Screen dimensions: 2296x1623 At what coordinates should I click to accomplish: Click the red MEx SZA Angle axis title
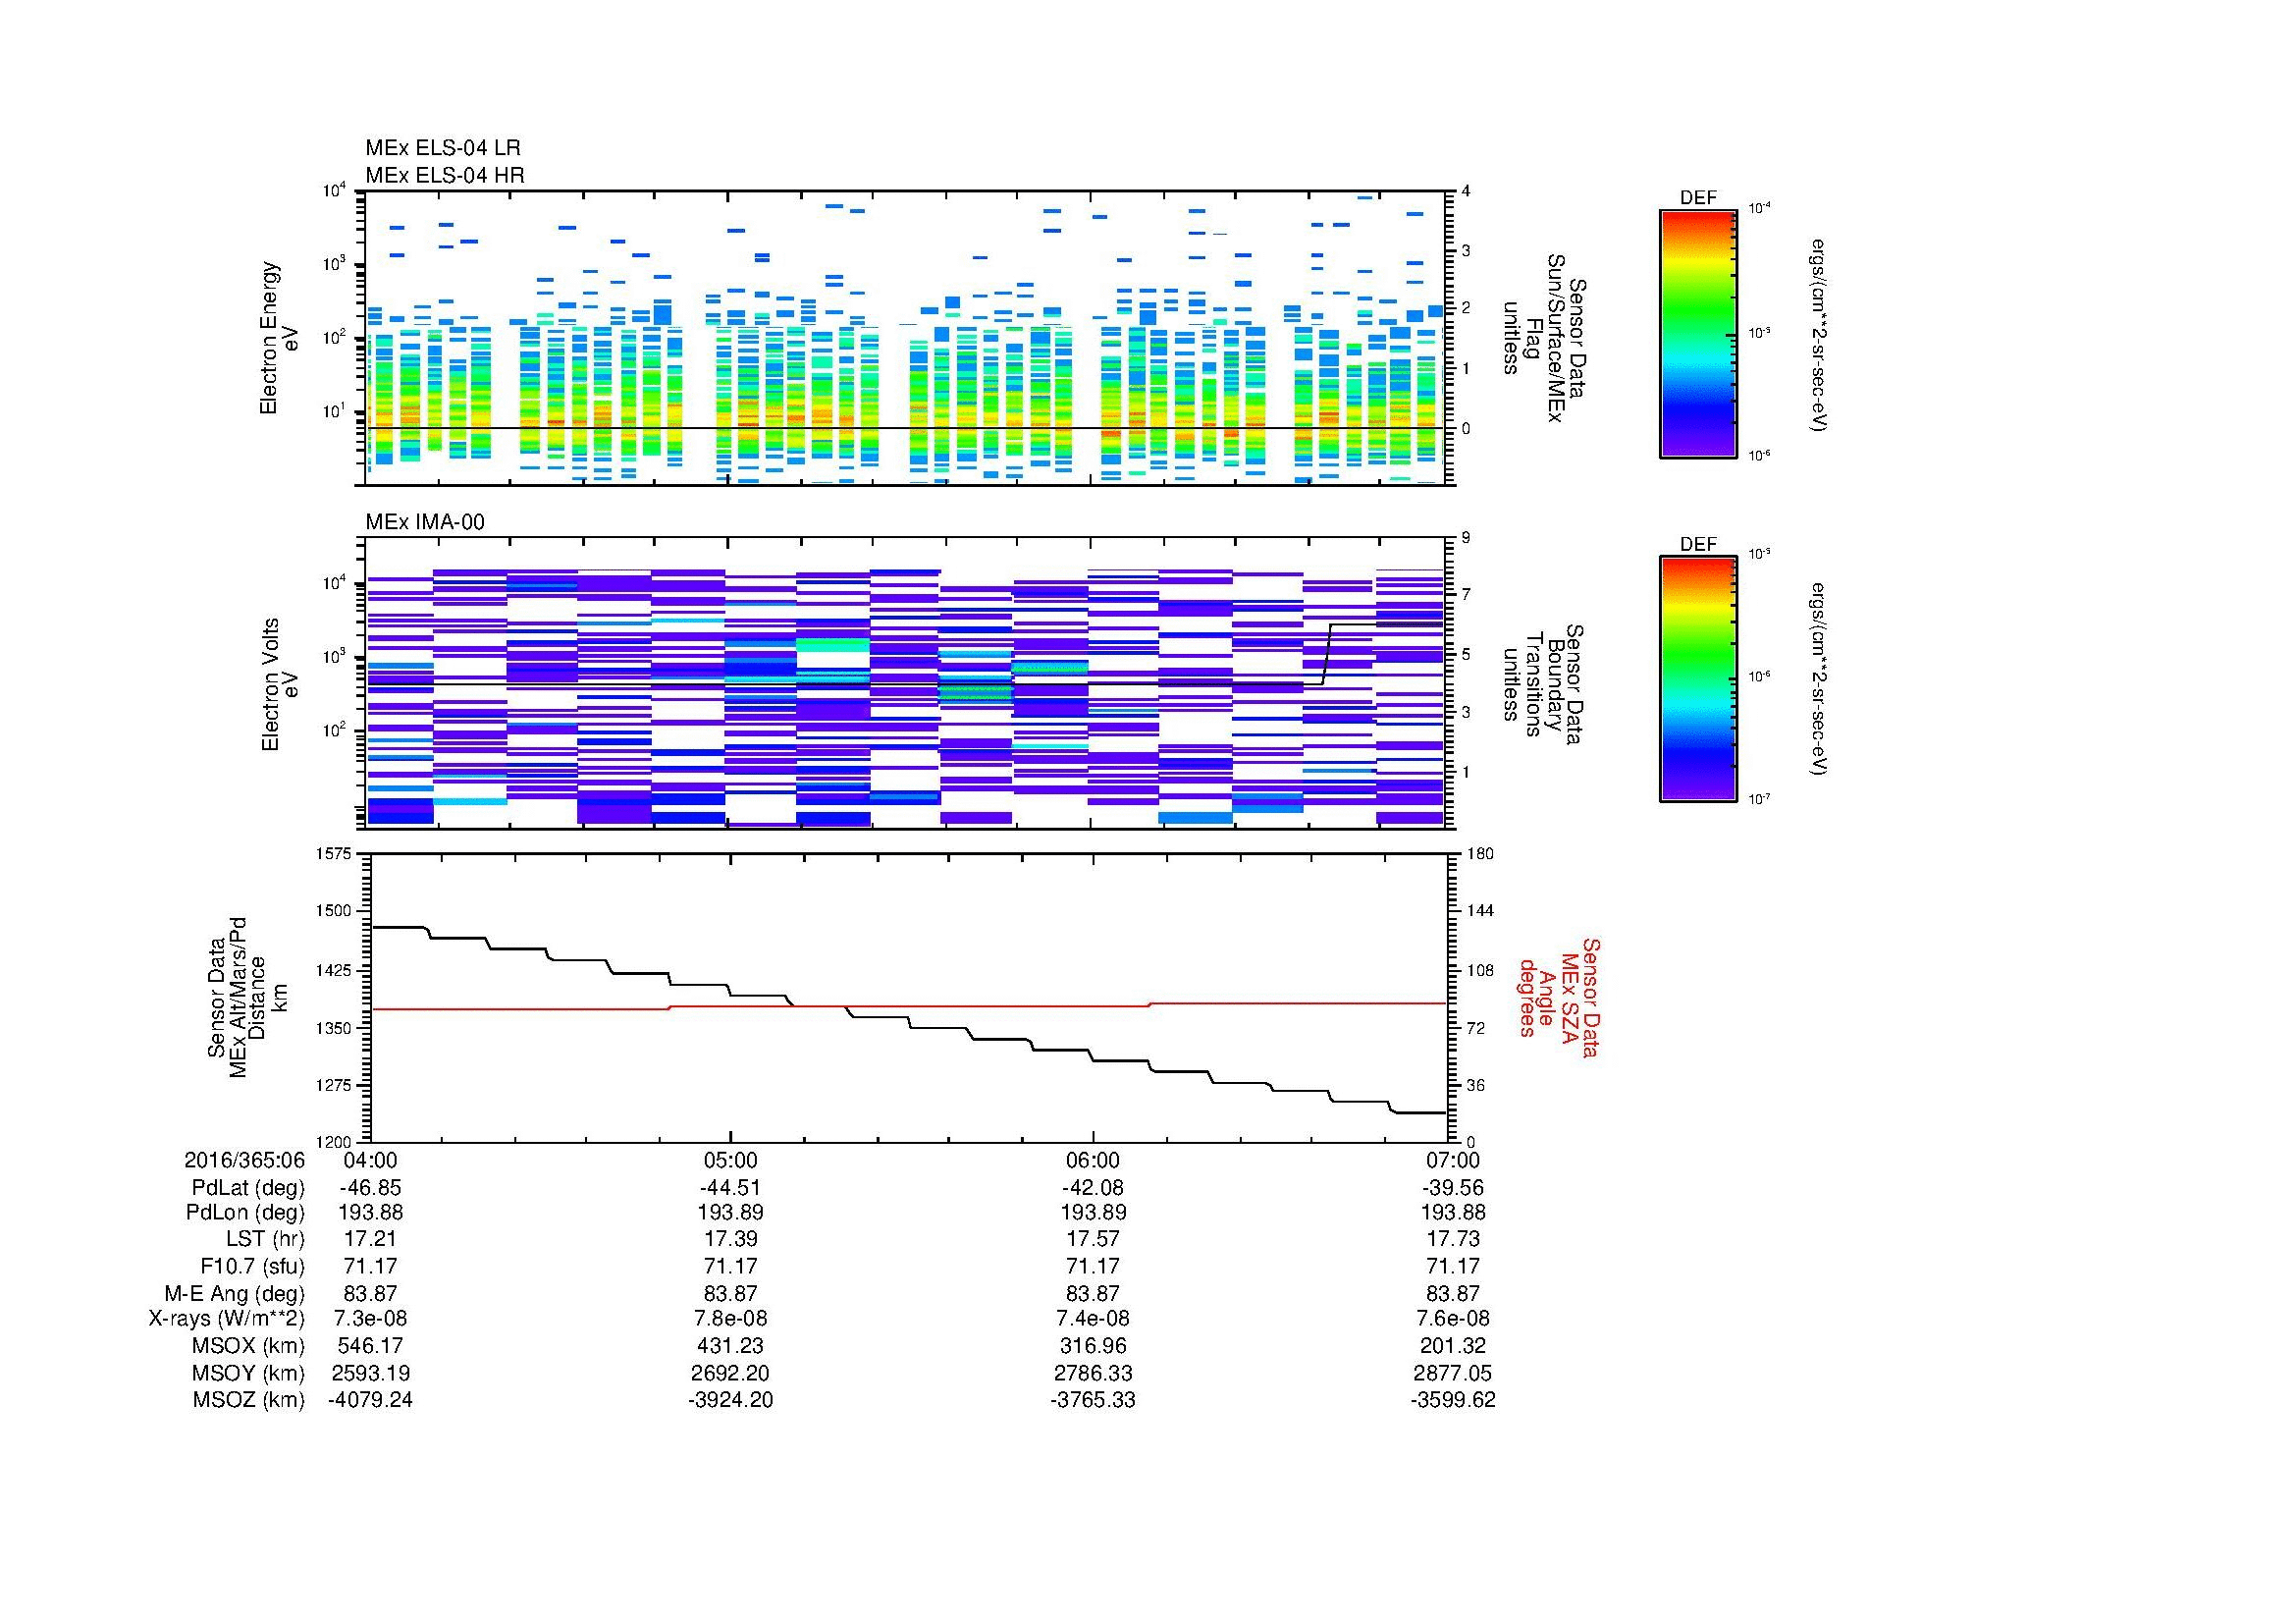(1560, 997)
